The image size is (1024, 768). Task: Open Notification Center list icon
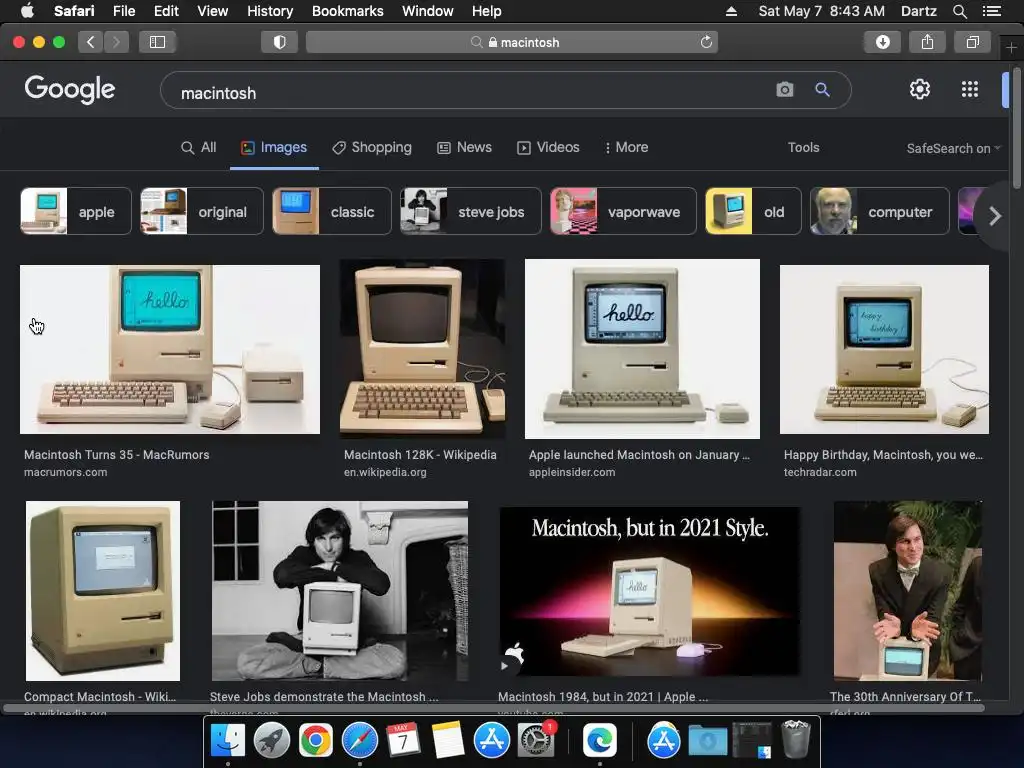(991, 11)
